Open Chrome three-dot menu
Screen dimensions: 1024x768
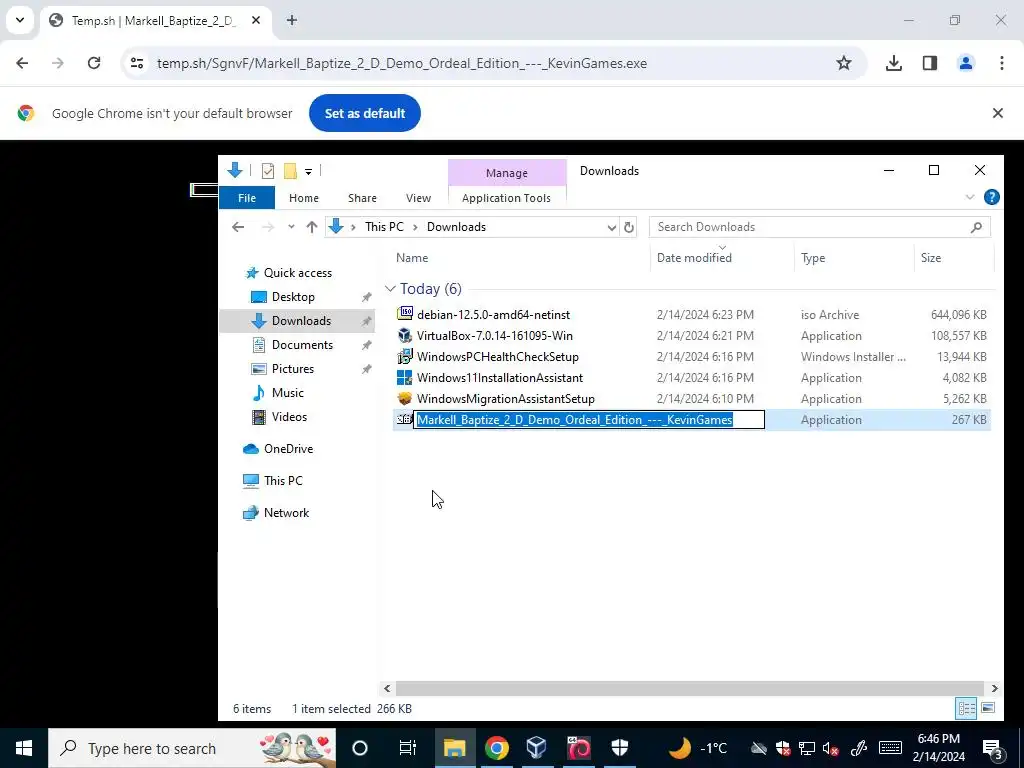(1002, 63)
